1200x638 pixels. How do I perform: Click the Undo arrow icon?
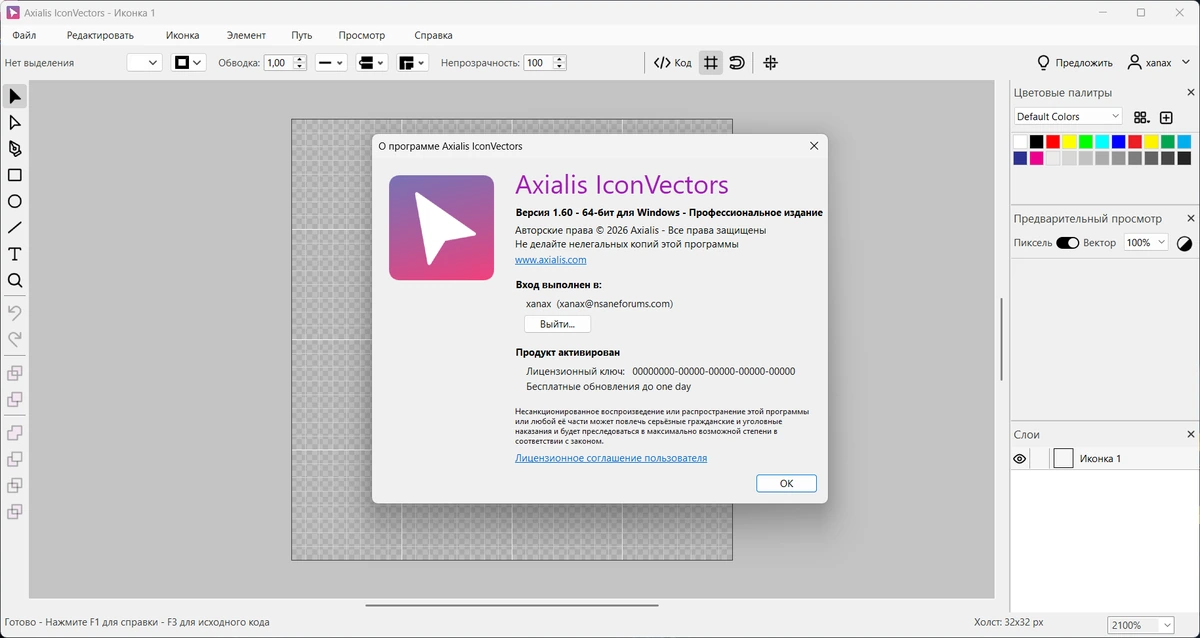[15, 313]
